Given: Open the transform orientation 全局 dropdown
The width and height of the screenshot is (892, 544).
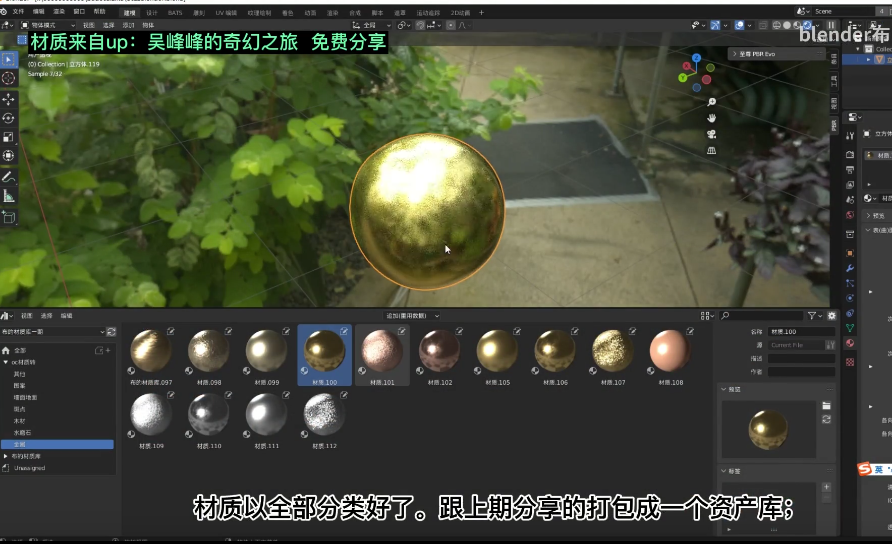Looking at the screenshot, I should [x=371, y=25].
